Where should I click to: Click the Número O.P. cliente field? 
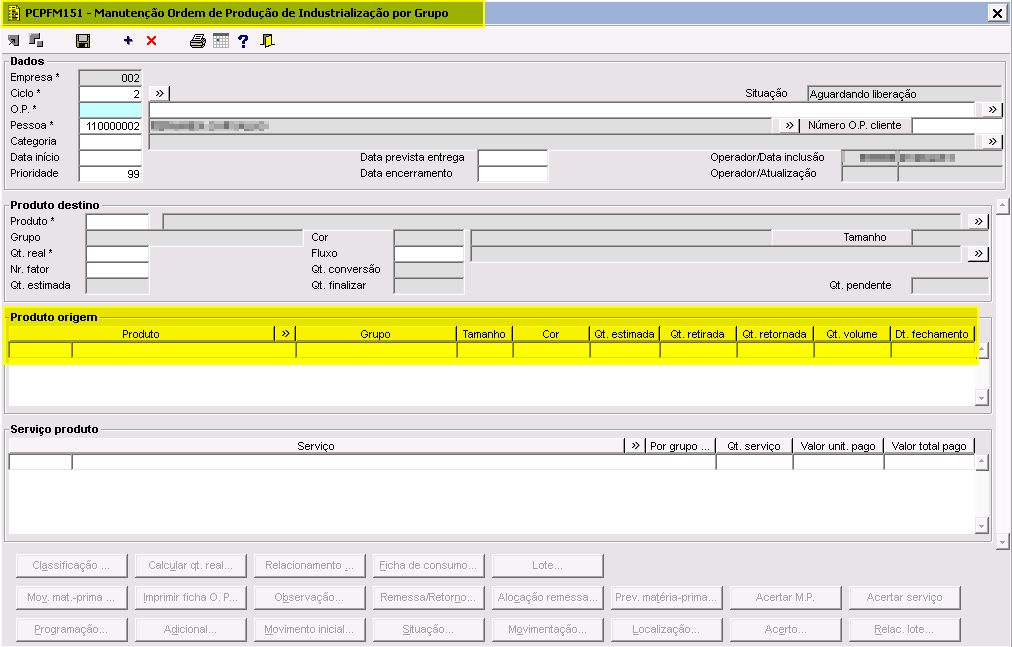coord(957,126)
